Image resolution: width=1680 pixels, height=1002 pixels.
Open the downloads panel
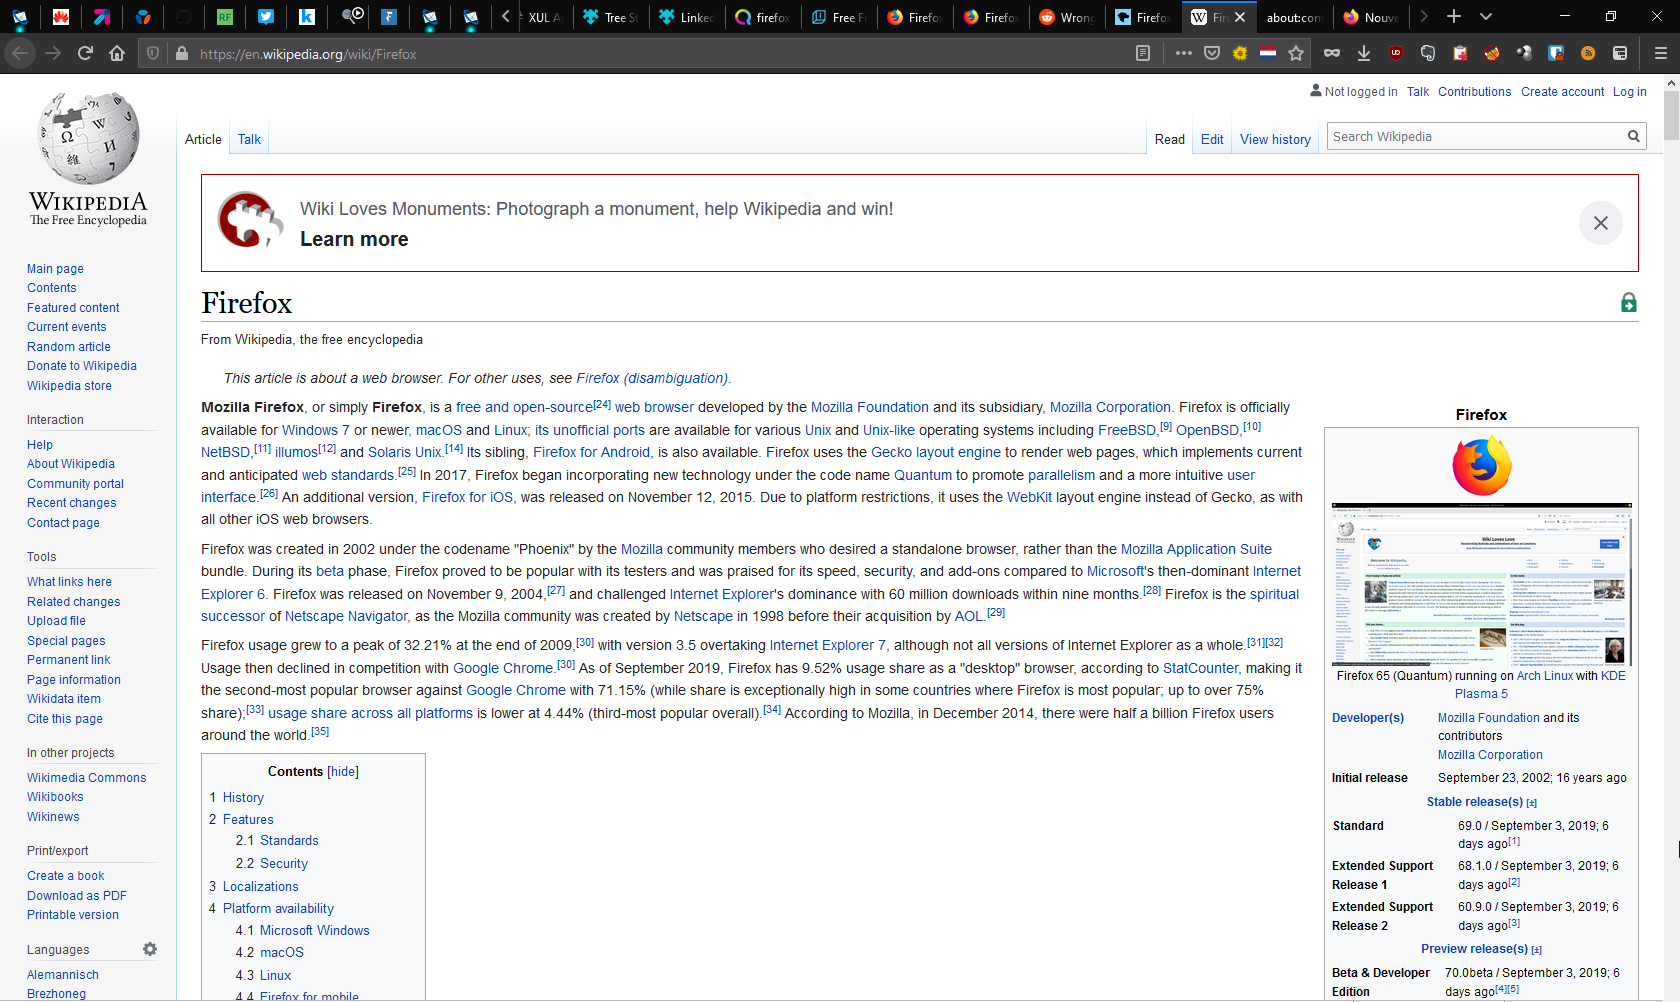pyautogui.click(x=1364, y=53)
